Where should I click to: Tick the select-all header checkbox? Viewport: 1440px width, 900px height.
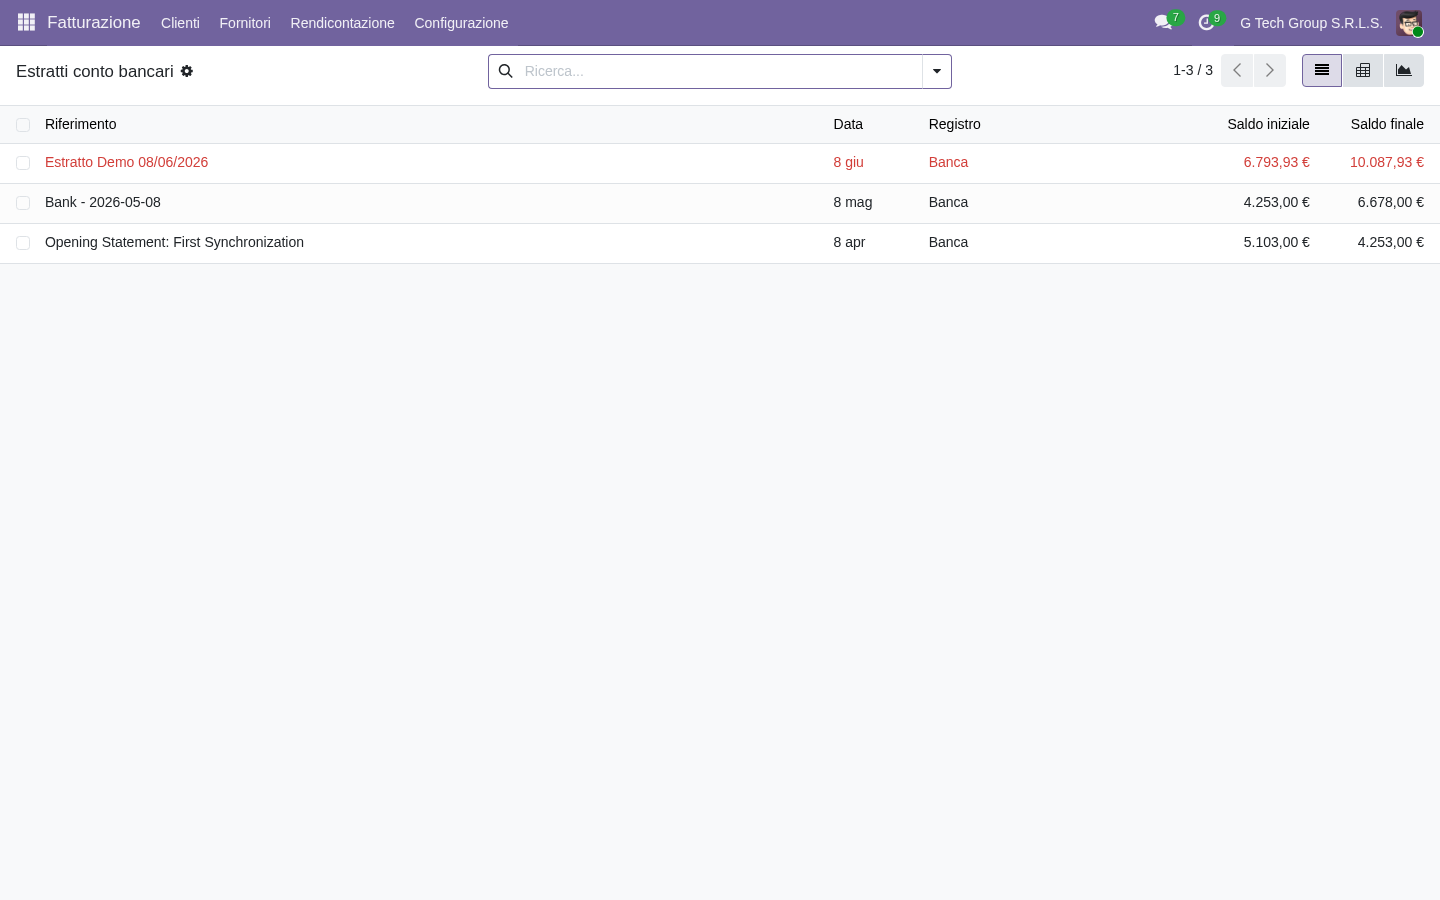[x=23, y=125]
